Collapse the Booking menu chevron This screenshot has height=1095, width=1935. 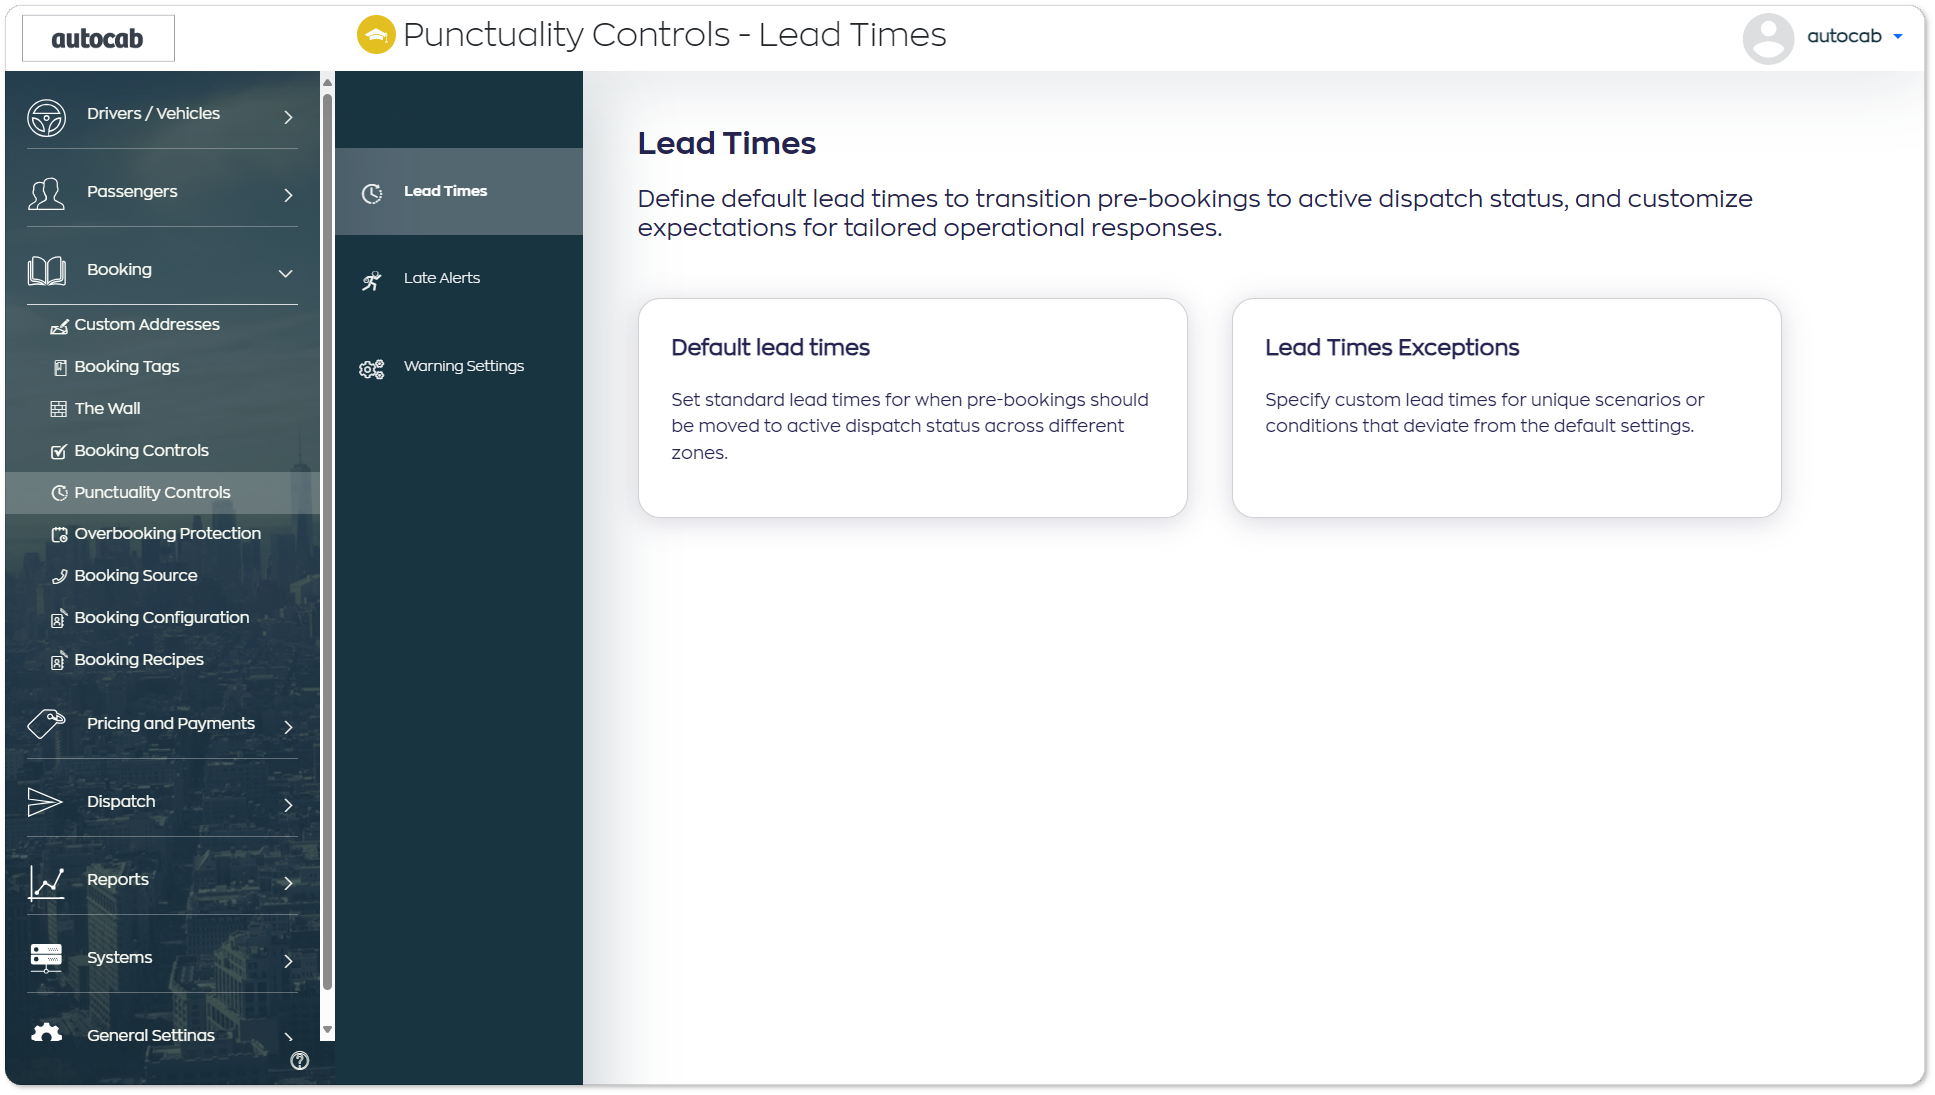coord(286,273)
